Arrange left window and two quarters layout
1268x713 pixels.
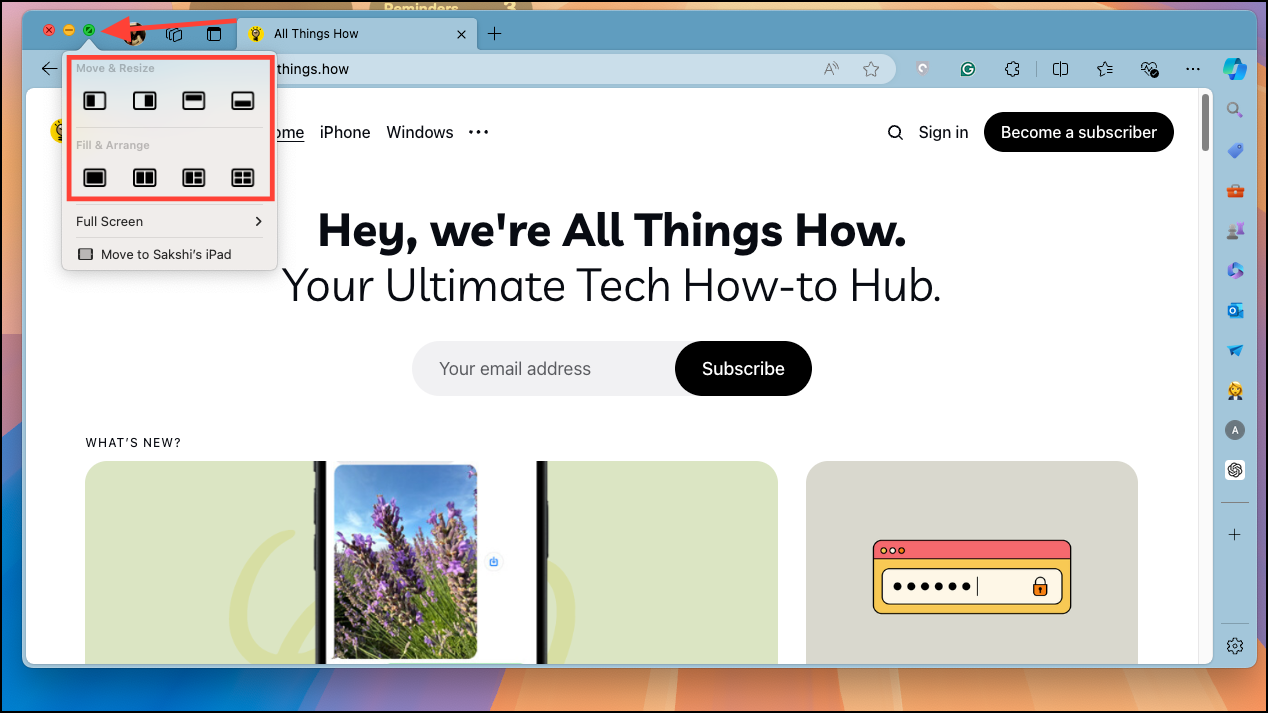[x=194, y=178]
